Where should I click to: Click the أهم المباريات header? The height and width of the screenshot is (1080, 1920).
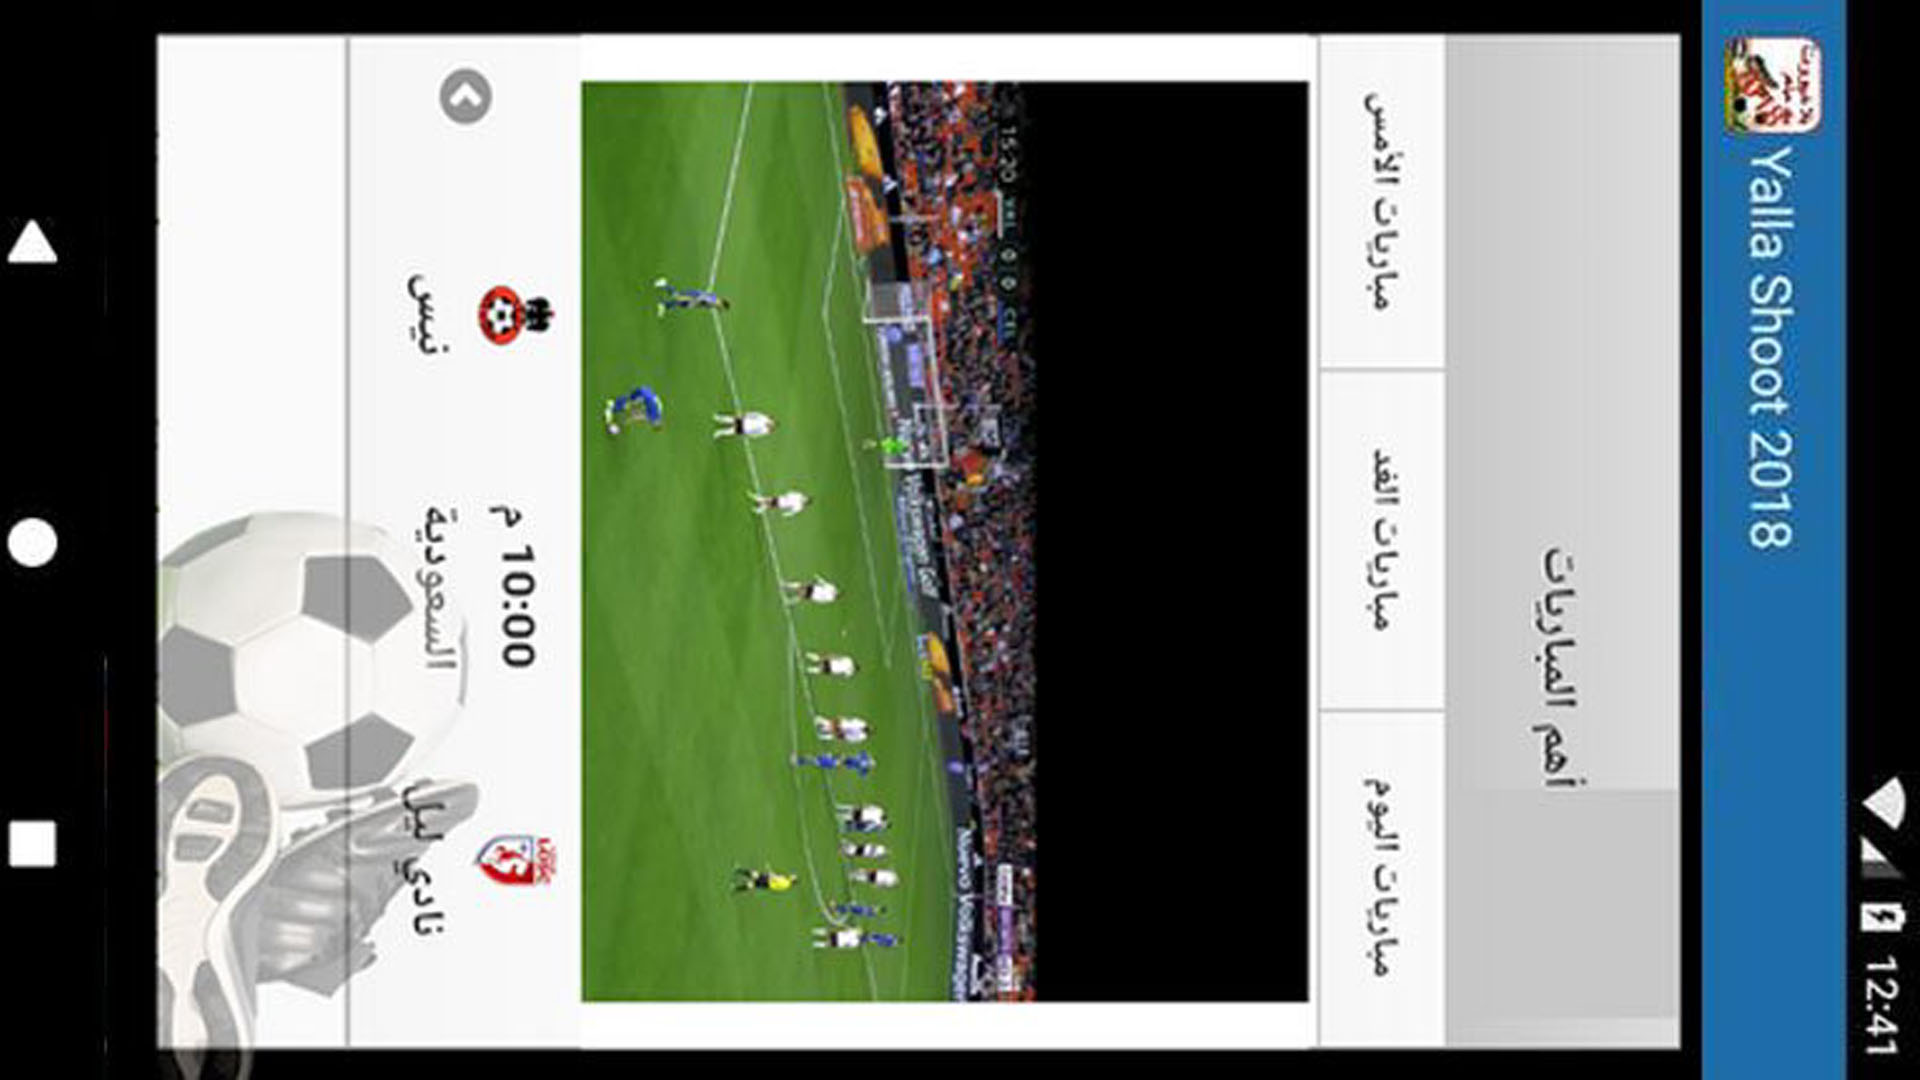[1562, 667]
